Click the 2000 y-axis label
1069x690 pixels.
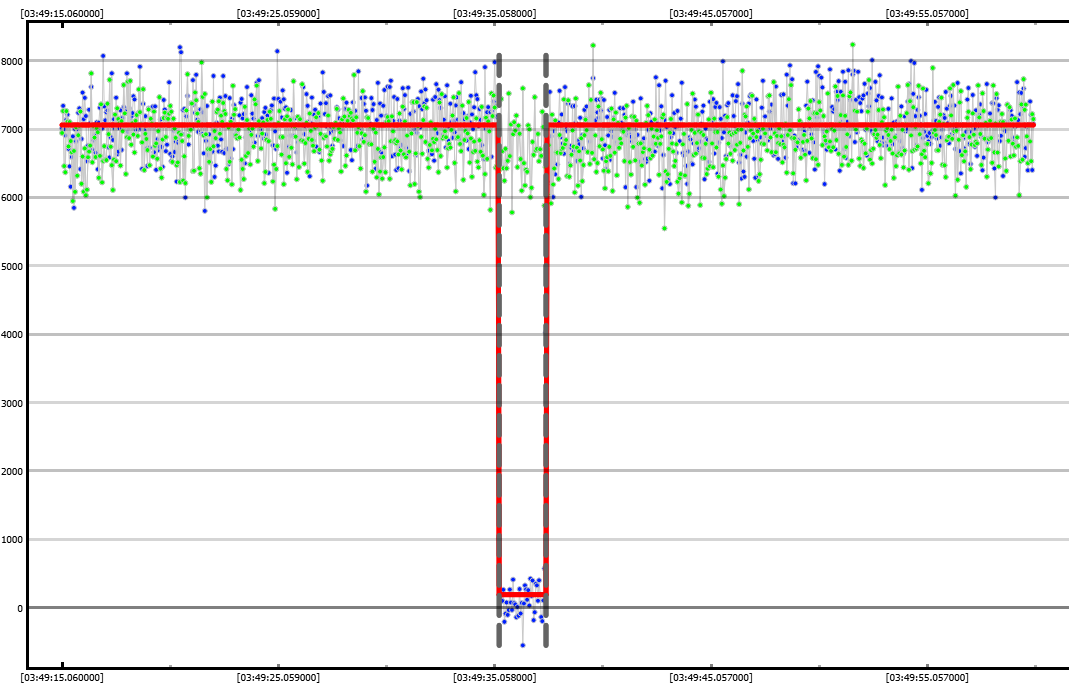pyautogui.click(x=12, y=472)
